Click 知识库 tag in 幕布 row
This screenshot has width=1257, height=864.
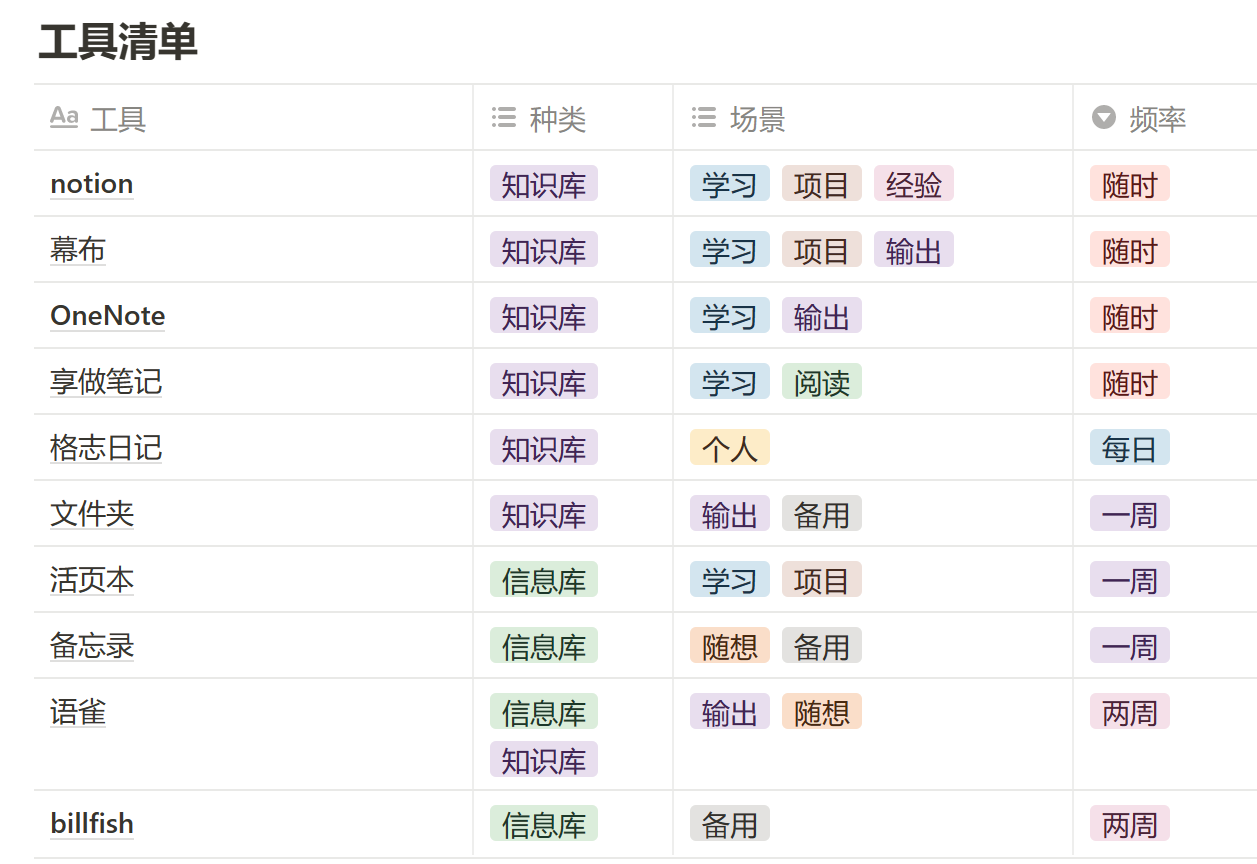(544, 250)
